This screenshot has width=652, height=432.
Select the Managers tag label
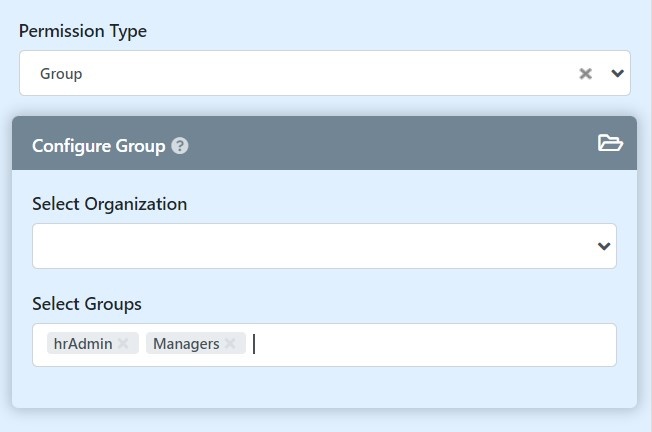pyautogui.click(x=186, y=344)
